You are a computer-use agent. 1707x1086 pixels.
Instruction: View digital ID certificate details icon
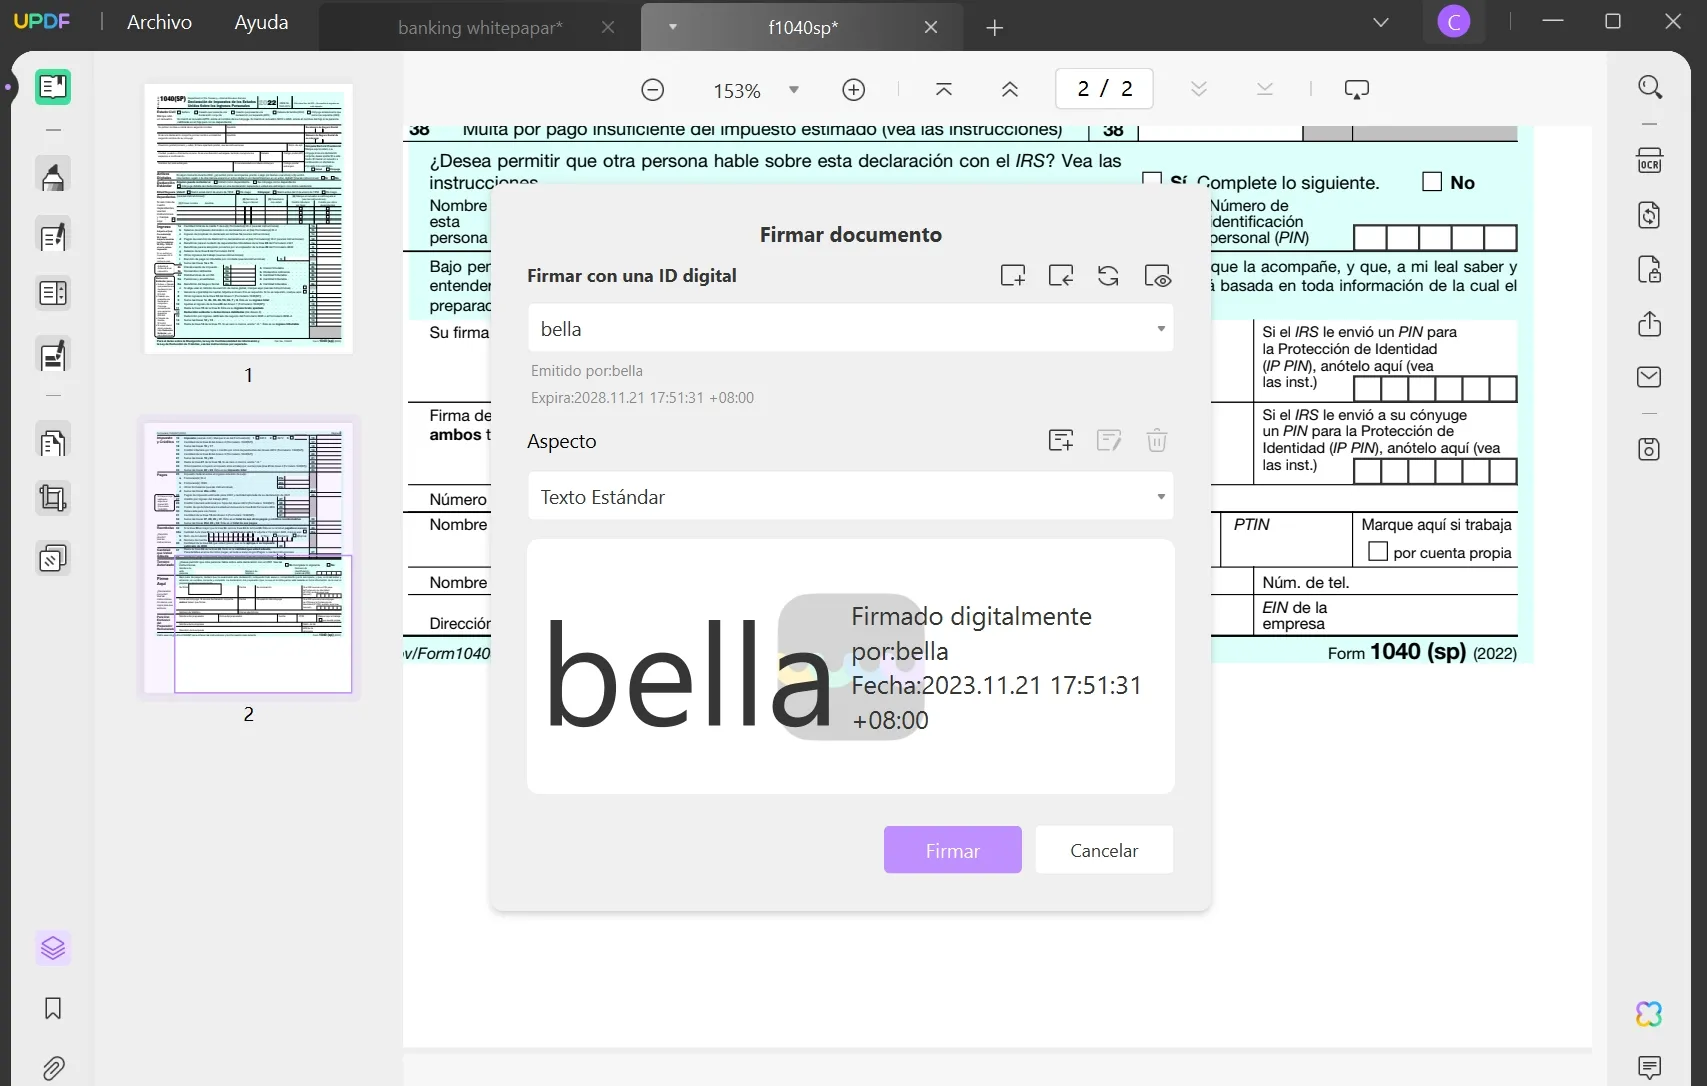(x=1157, y=276)
